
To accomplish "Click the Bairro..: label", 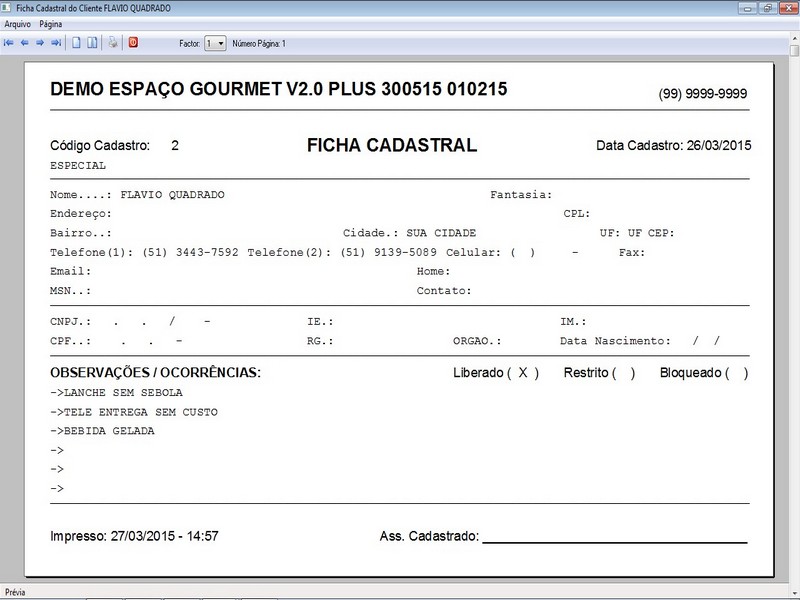I will (x=81, y=233).
